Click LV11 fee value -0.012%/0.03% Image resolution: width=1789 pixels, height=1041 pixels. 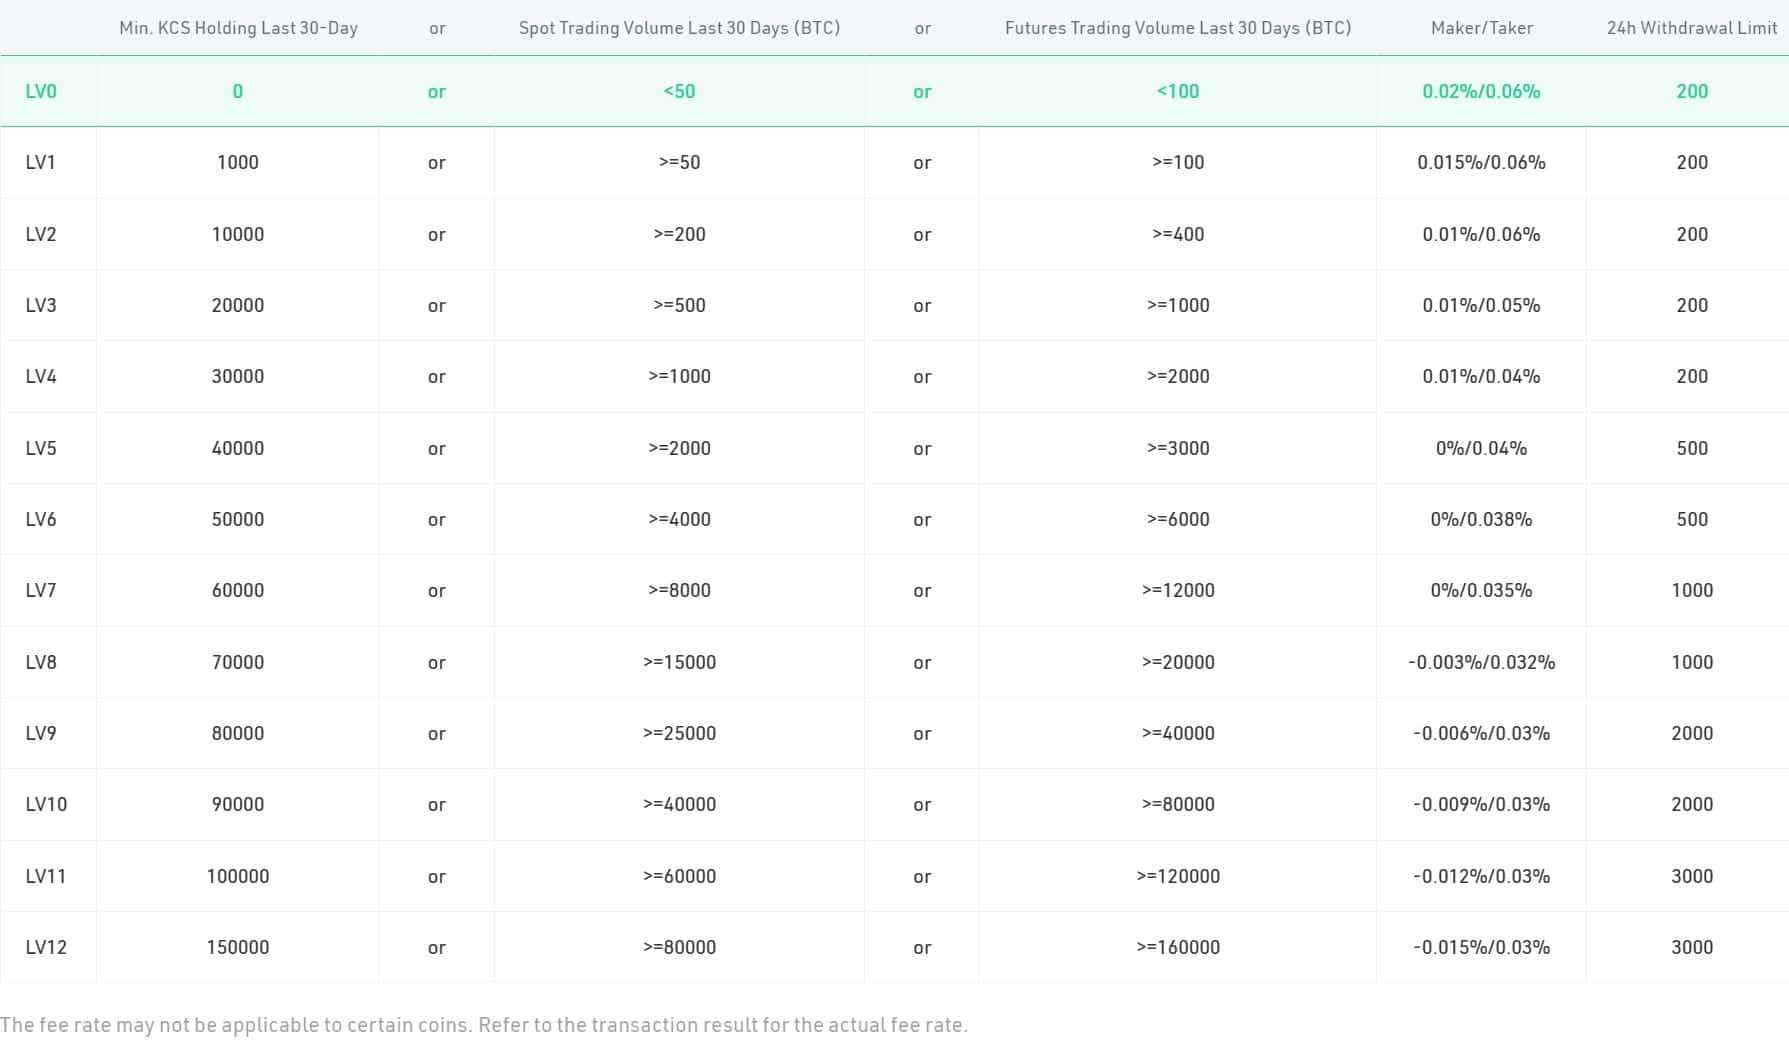1481,876
